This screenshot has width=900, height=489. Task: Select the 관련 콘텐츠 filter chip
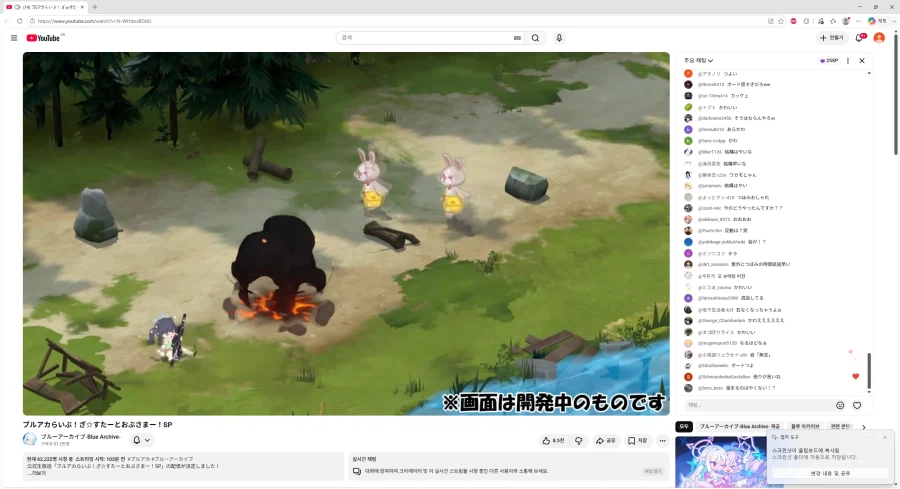842,426
